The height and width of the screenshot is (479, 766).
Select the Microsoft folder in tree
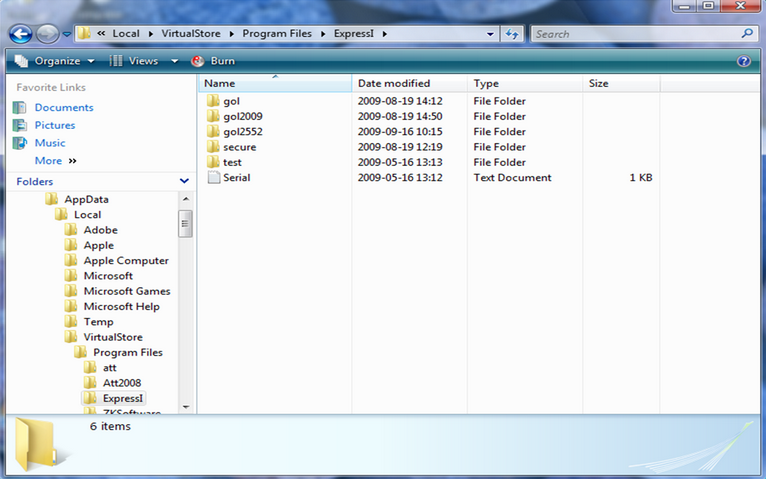108,276
